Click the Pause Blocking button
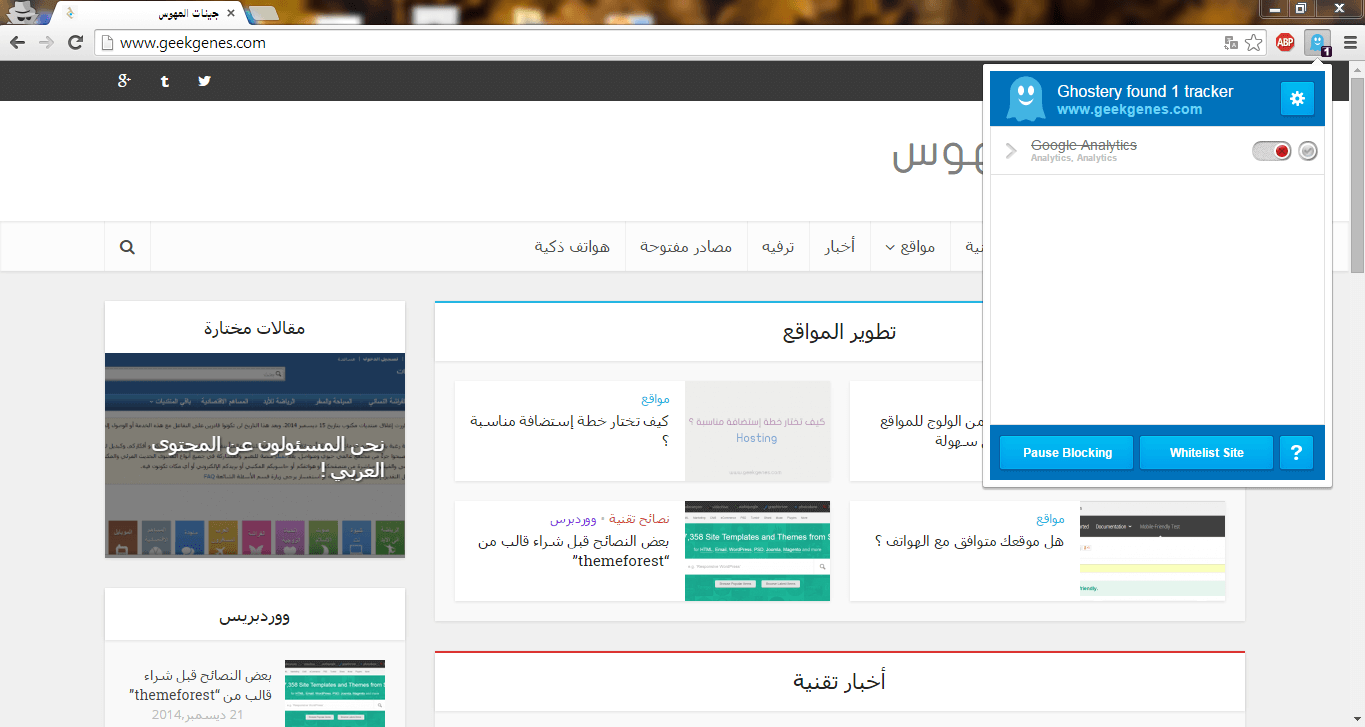This screenshot has width=1365, height=727. click(1067, 453)
